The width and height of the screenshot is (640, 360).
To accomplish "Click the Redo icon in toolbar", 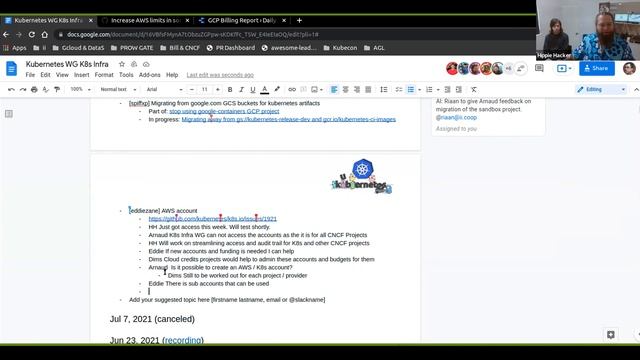I will click(x=23, y=89).
